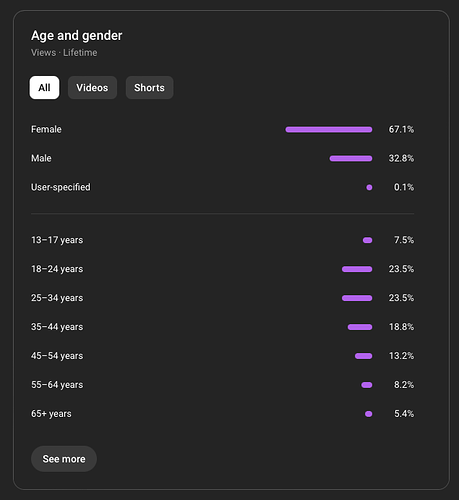Click the 13–17 years bar

coord(367,240)
